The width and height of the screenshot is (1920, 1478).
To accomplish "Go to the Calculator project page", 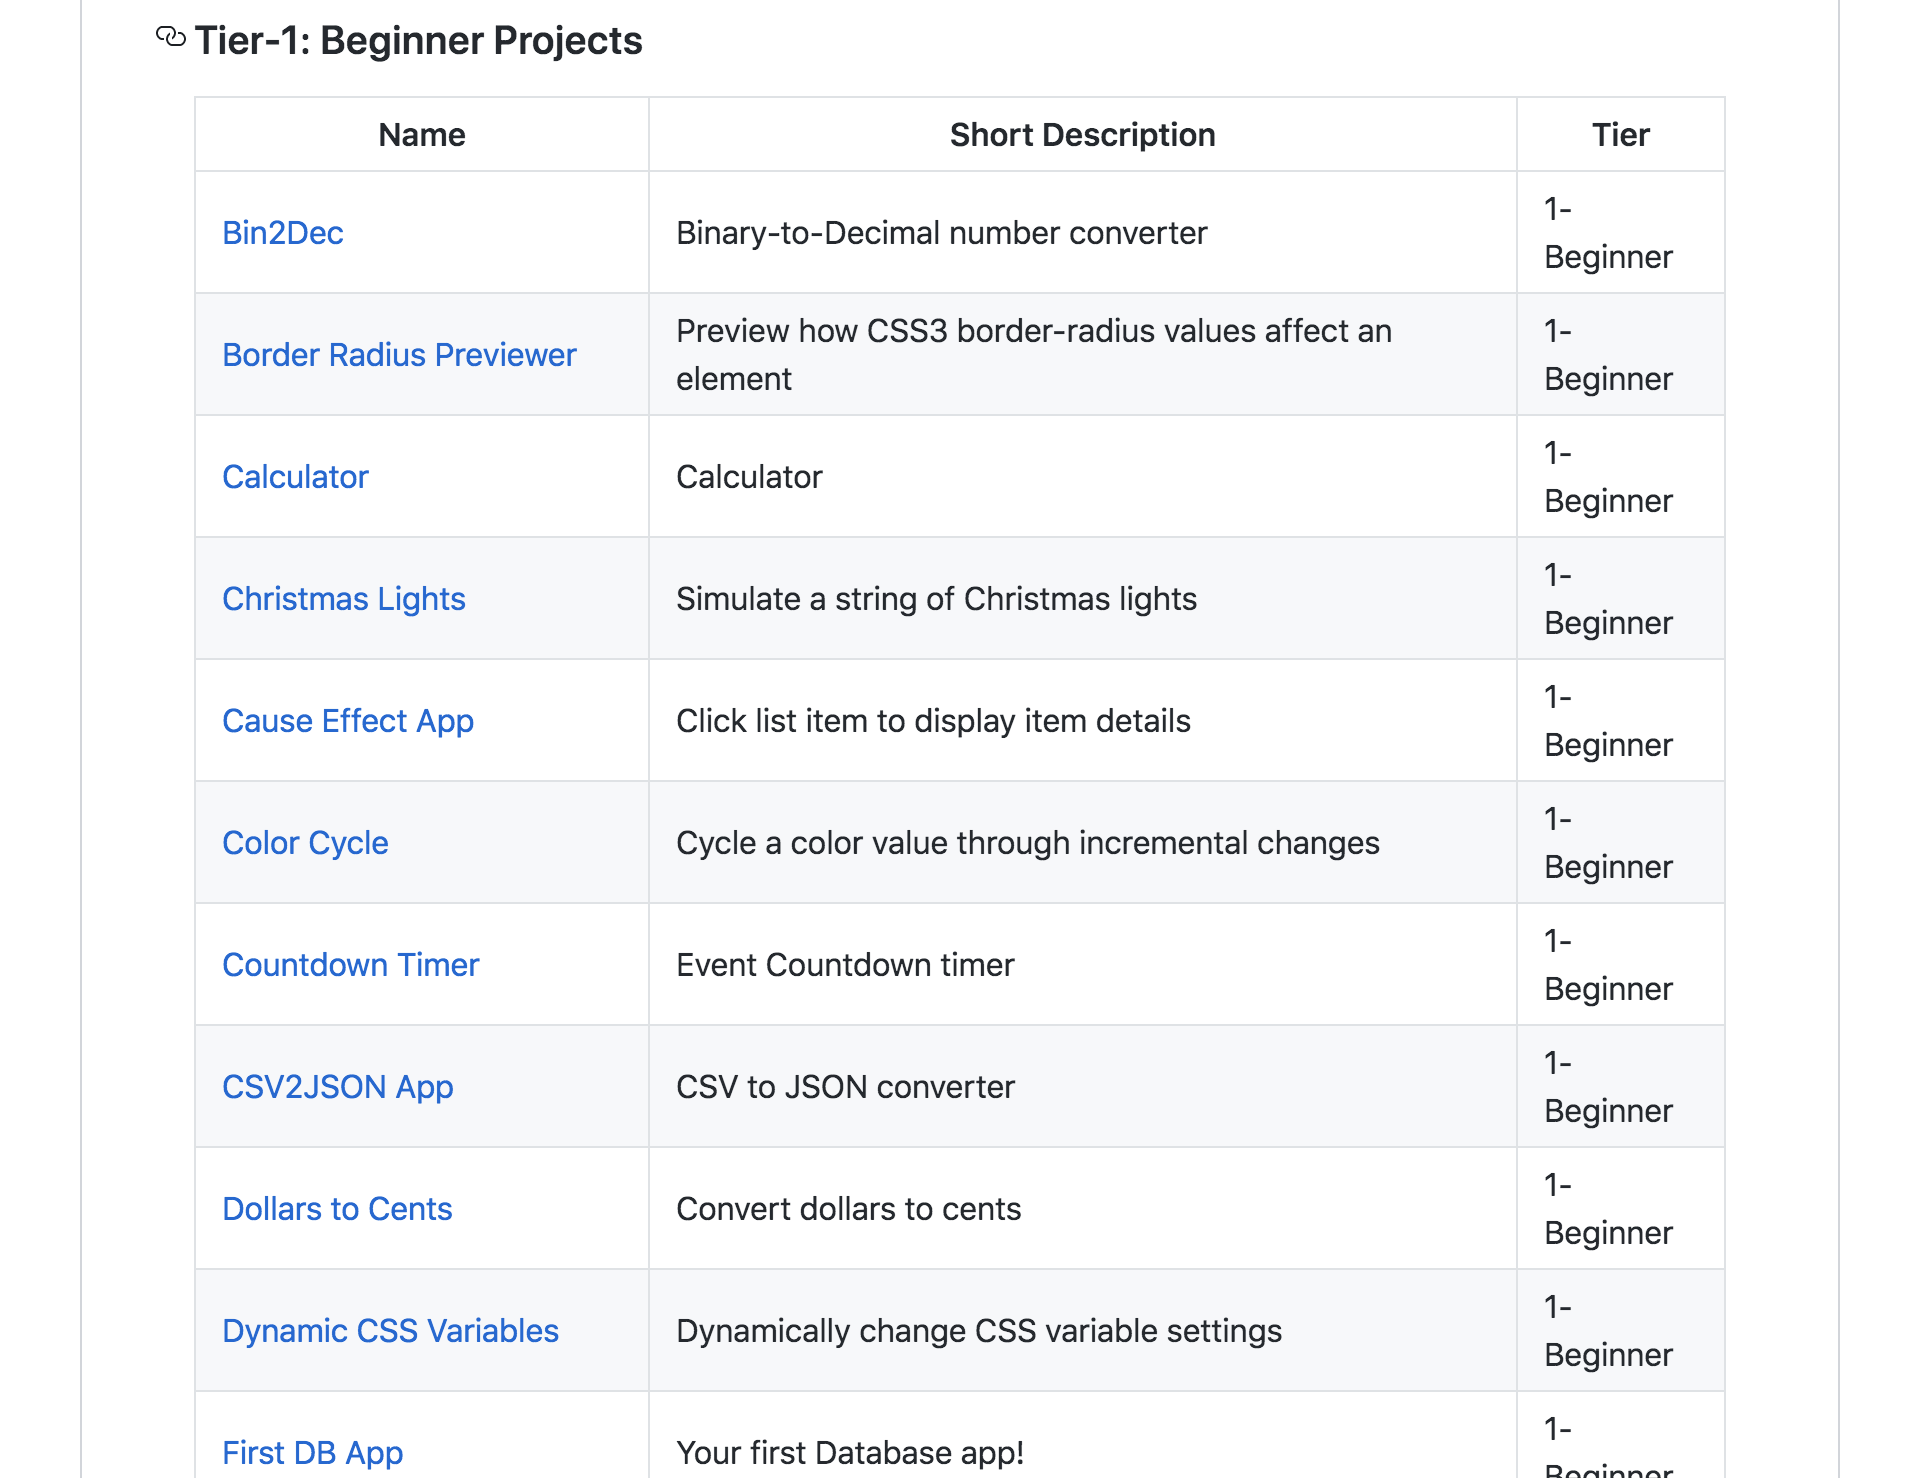I will pyautogui.click(x=295, y=477).
